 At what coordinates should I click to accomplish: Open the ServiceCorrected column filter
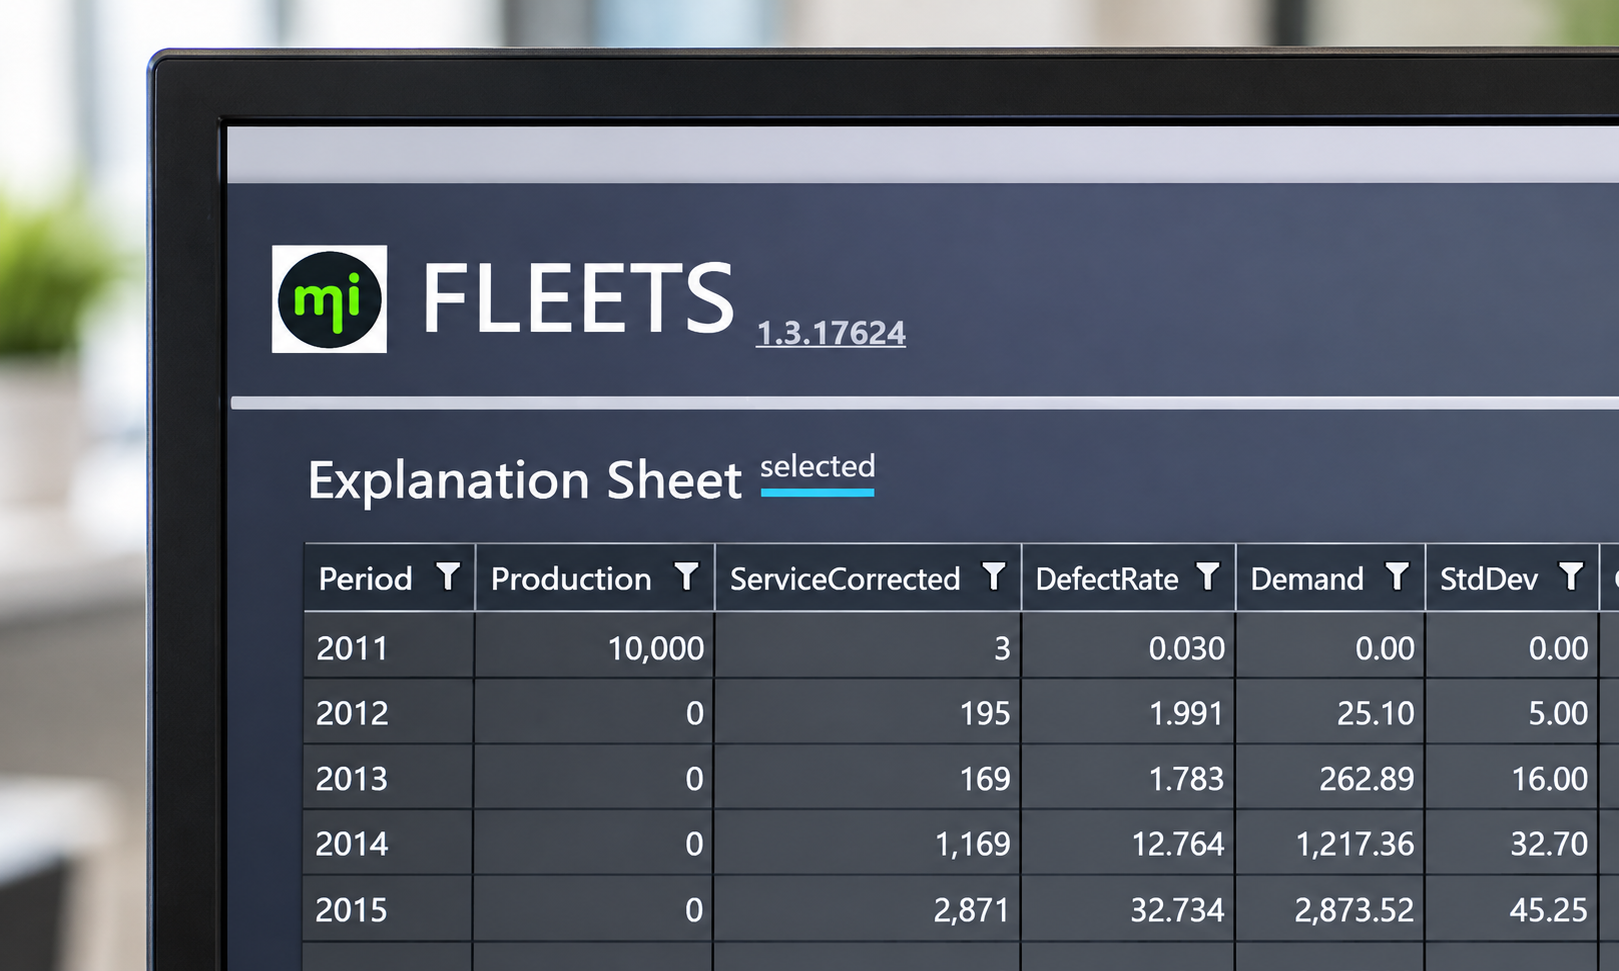(x=993, y=577)
